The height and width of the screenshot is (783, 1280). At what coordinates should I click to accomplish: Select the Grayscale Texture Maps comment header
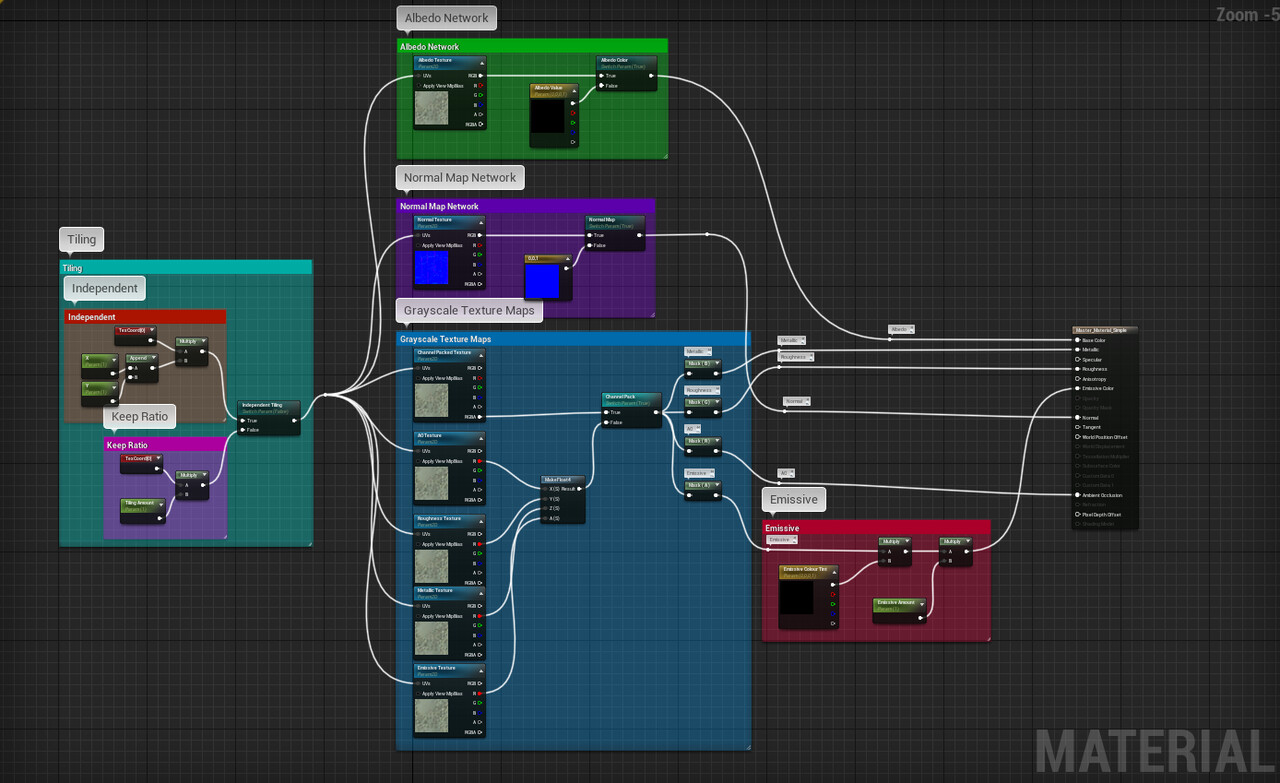pos(574,339)
